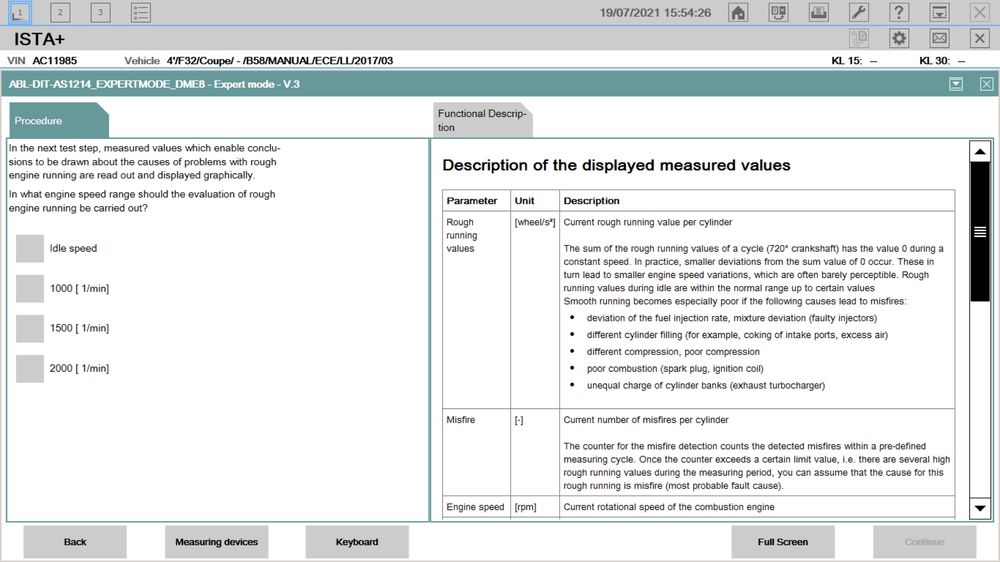Select the Idle speed option
1000x562 pixels.
(x=30, y=248)
